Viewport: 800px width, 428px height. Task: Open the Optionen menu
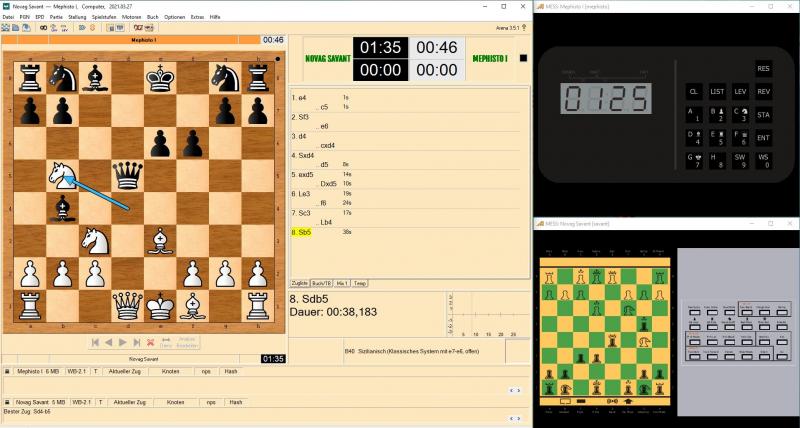174,18
